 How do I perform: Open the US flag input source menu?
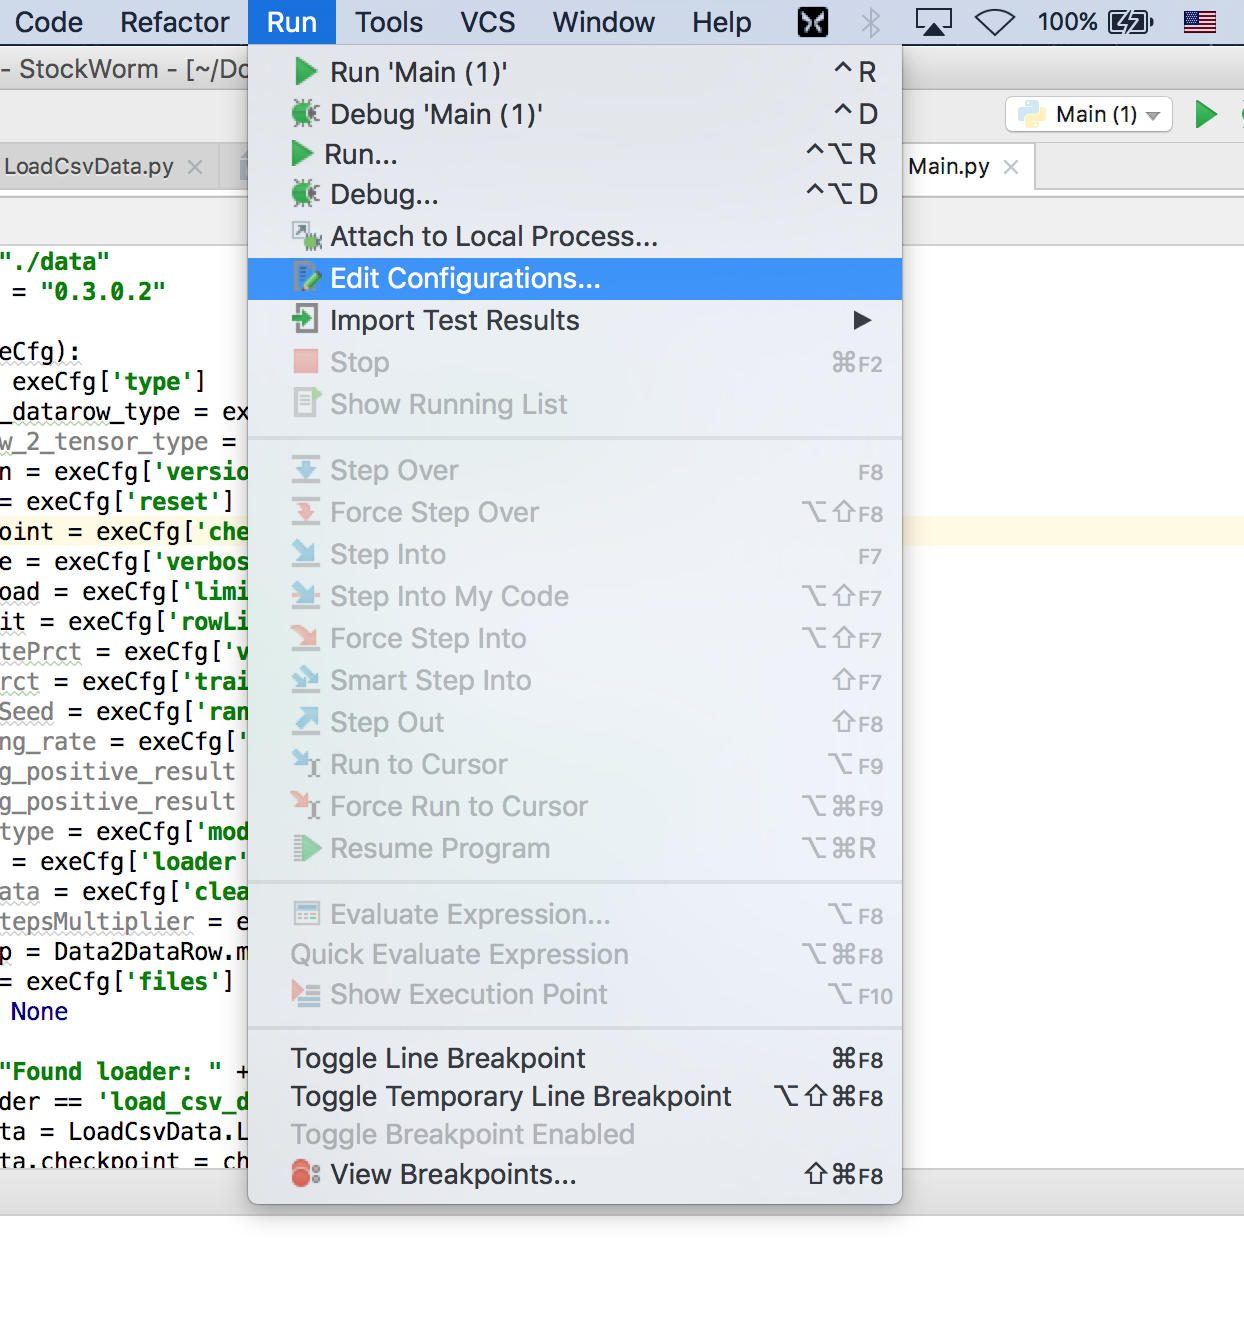coord(1199,22)
